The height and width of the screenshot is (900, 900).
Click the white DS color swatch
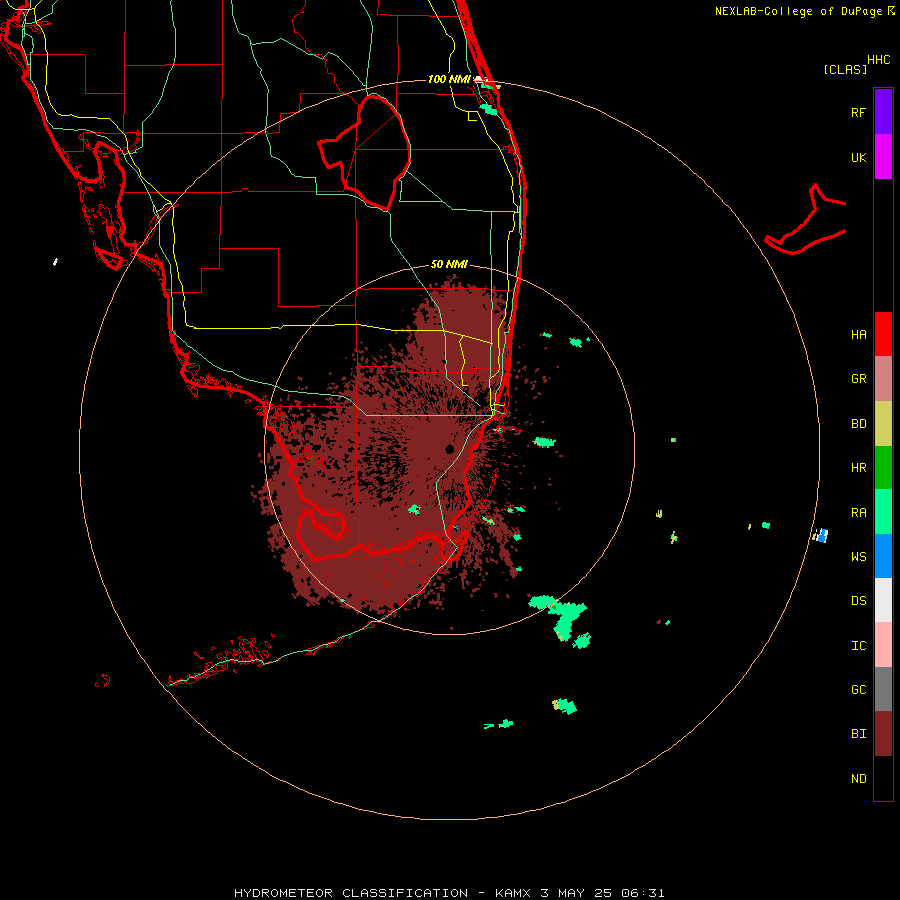[x=883, y=600]
